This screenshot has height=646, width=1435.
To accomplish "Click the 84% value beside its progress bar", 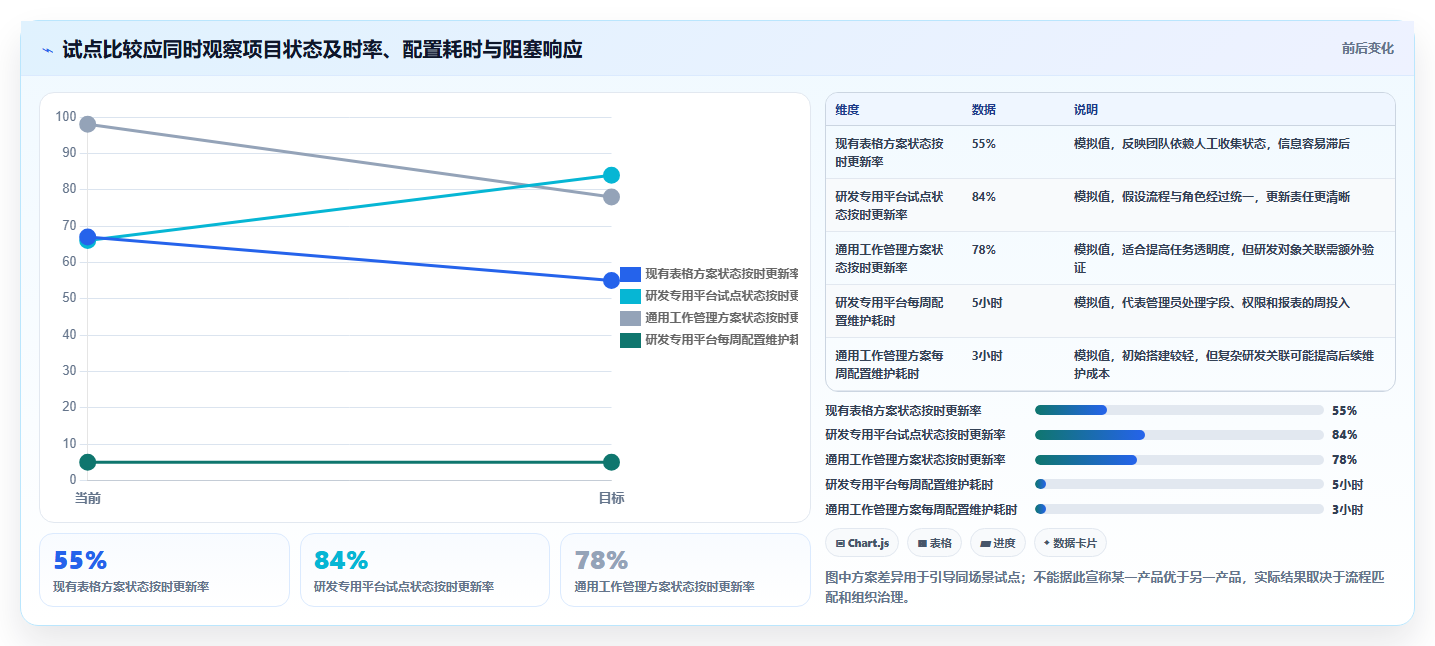I will tap(1344, 435).
